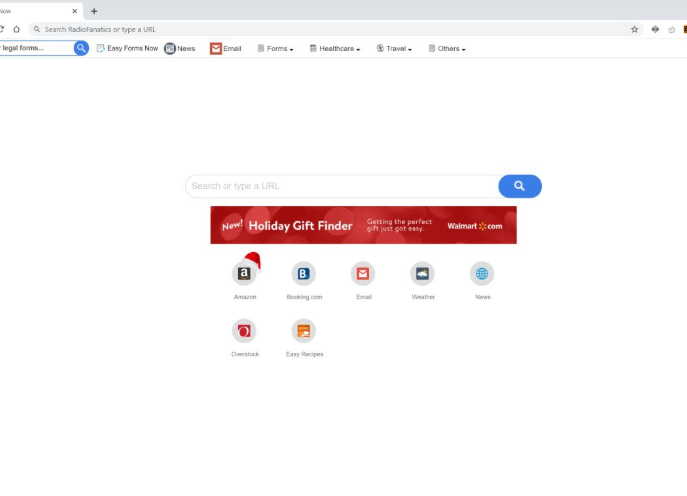Click the browser home icon

point(17,29)
